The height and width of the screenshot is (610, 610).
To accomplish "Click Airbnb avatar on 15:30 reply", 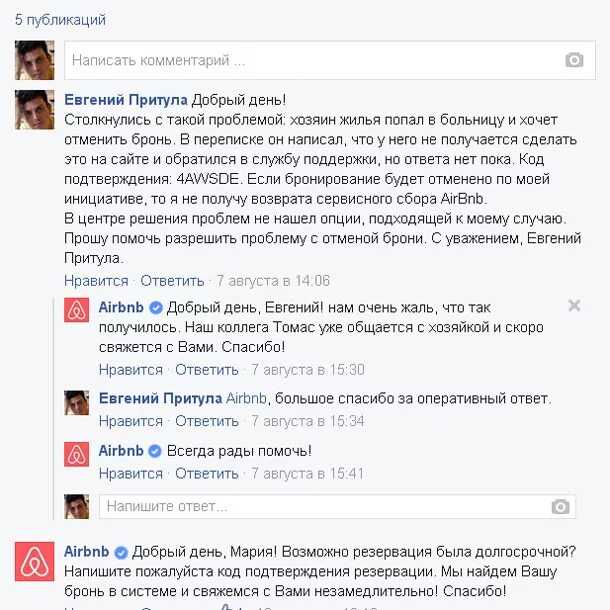I will tap(76, 310).
